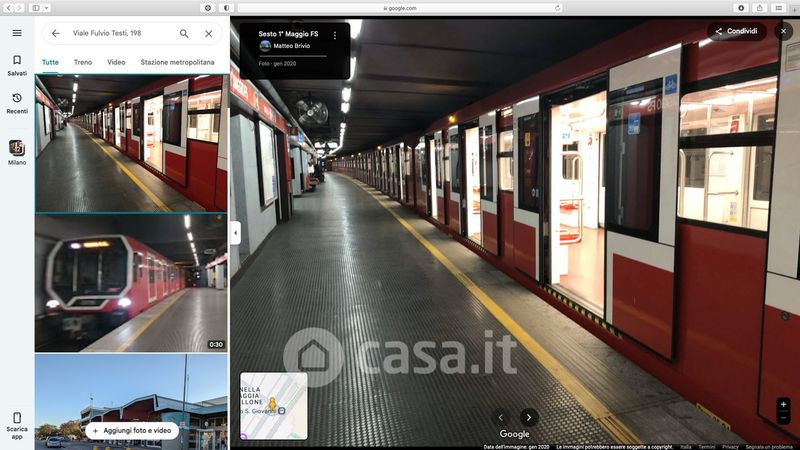Screen dimensions: 800x450
Task: Click the back arrow in search box
Action: (x=56, y=33)
